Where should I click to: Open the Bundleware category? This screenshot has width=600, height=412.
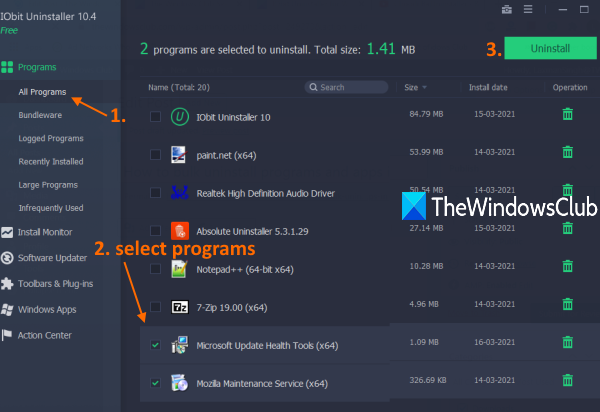(x=40, y=115)
